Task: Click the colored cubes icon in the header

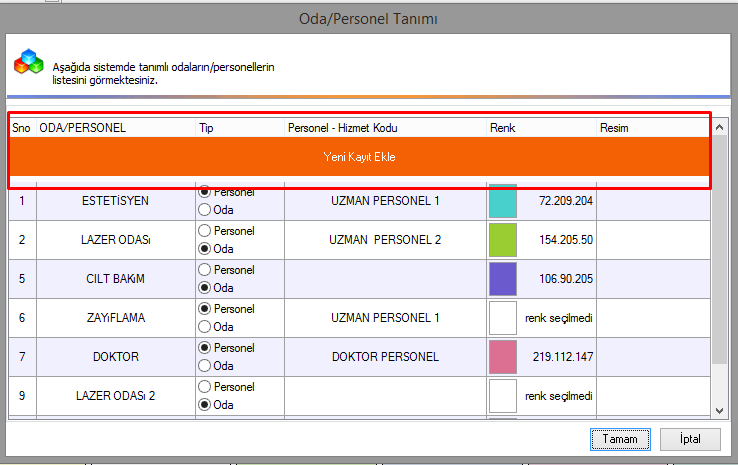Action: click(x=28, y=63)
